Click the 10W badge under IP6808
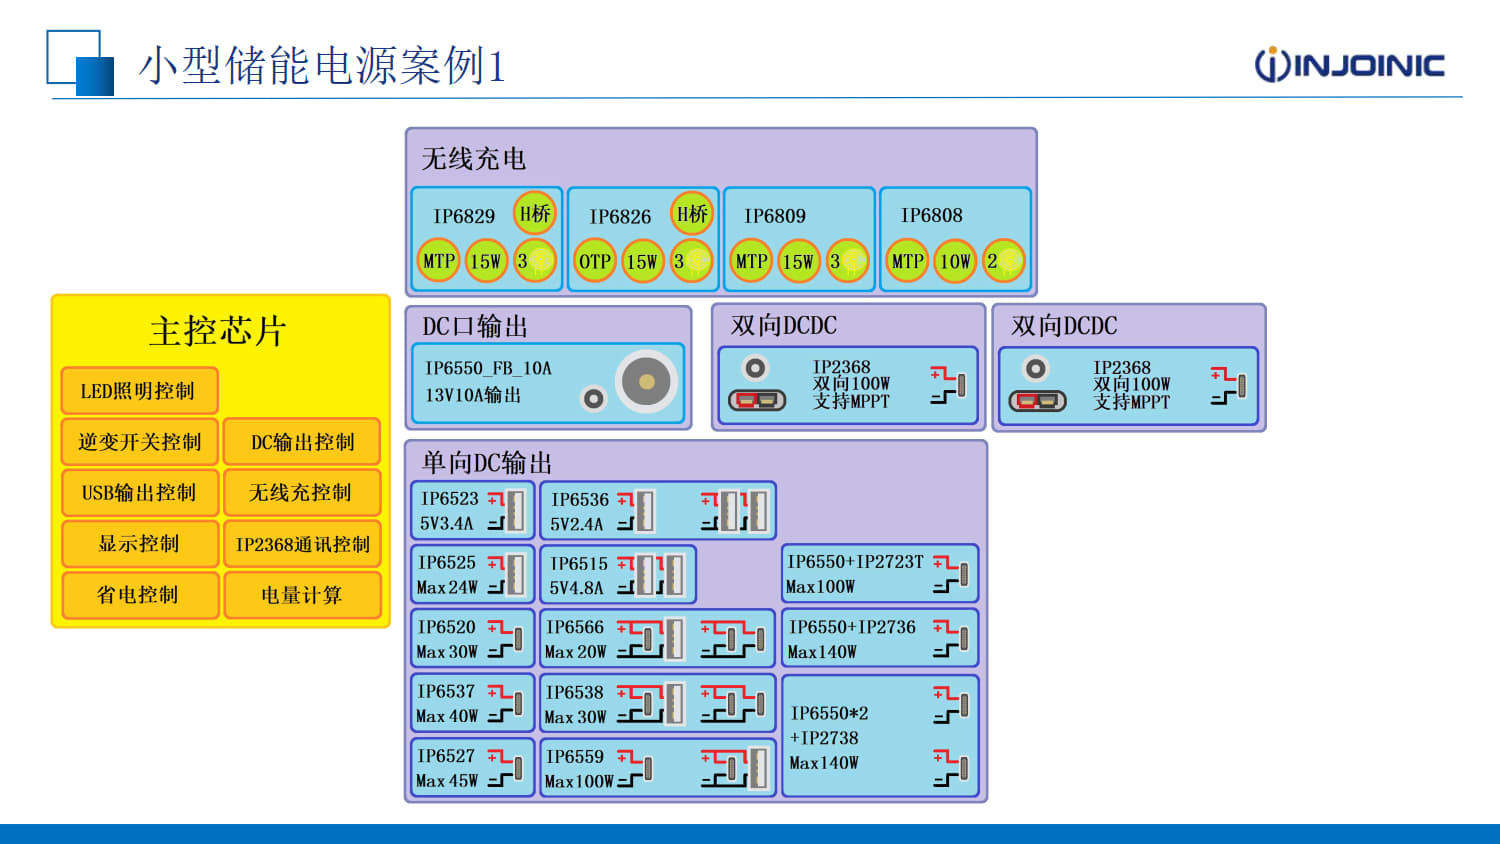Viewport: 1500px width, 844px height. [955, 261]
